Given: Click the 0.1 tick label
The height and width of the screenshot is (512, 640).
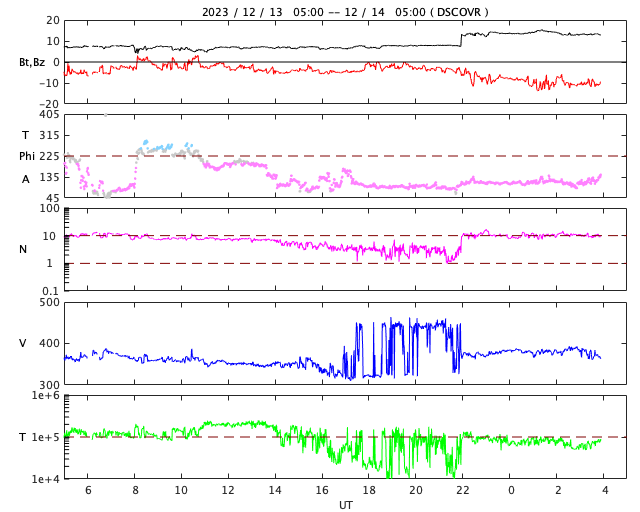Looking at the screenshot, I should (x=51, y=291).
